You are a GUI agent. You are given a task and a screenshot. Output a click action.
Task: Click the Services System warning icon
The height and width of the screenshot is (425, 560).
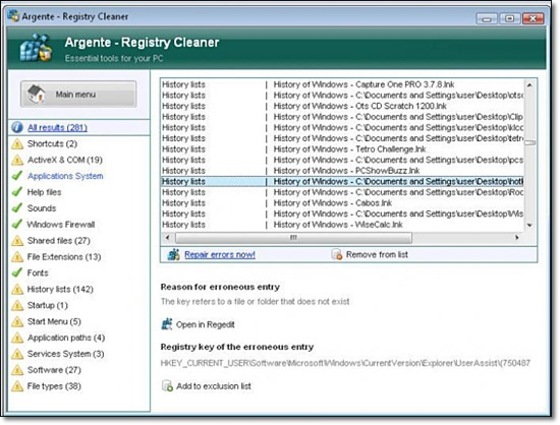pos(17,354)
